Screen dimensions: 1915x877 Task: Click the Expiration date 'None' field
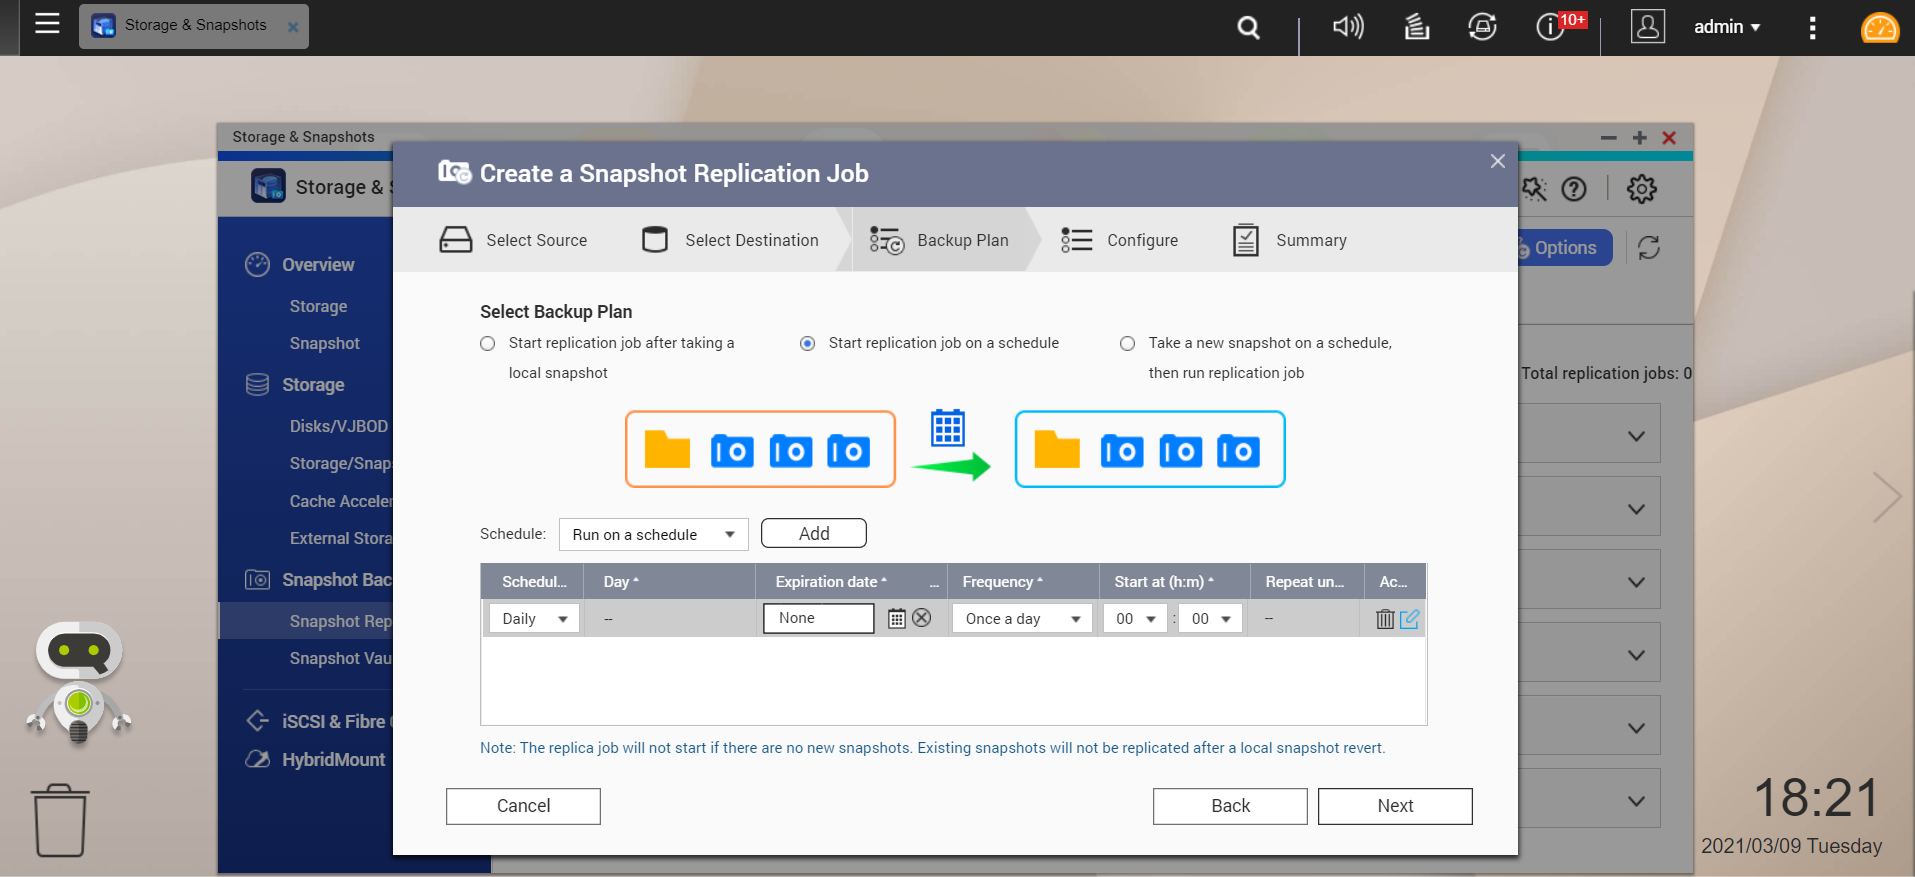pyautogui.click(x=818, y=619)
